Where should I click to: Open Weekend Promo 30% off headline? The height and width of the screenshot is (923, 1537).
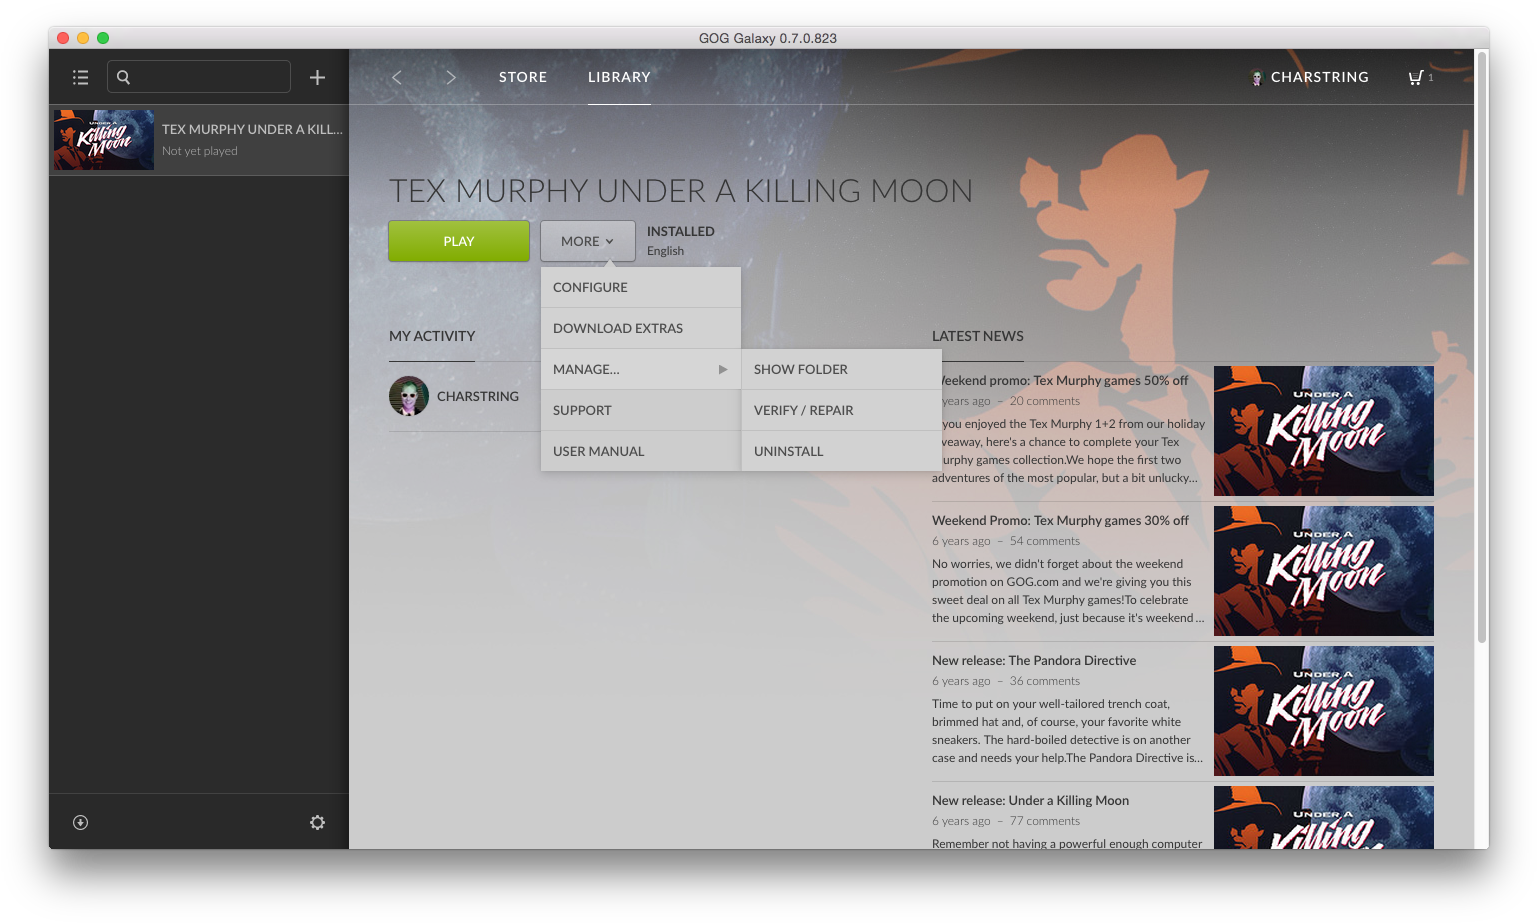(x=1060, y=520)
